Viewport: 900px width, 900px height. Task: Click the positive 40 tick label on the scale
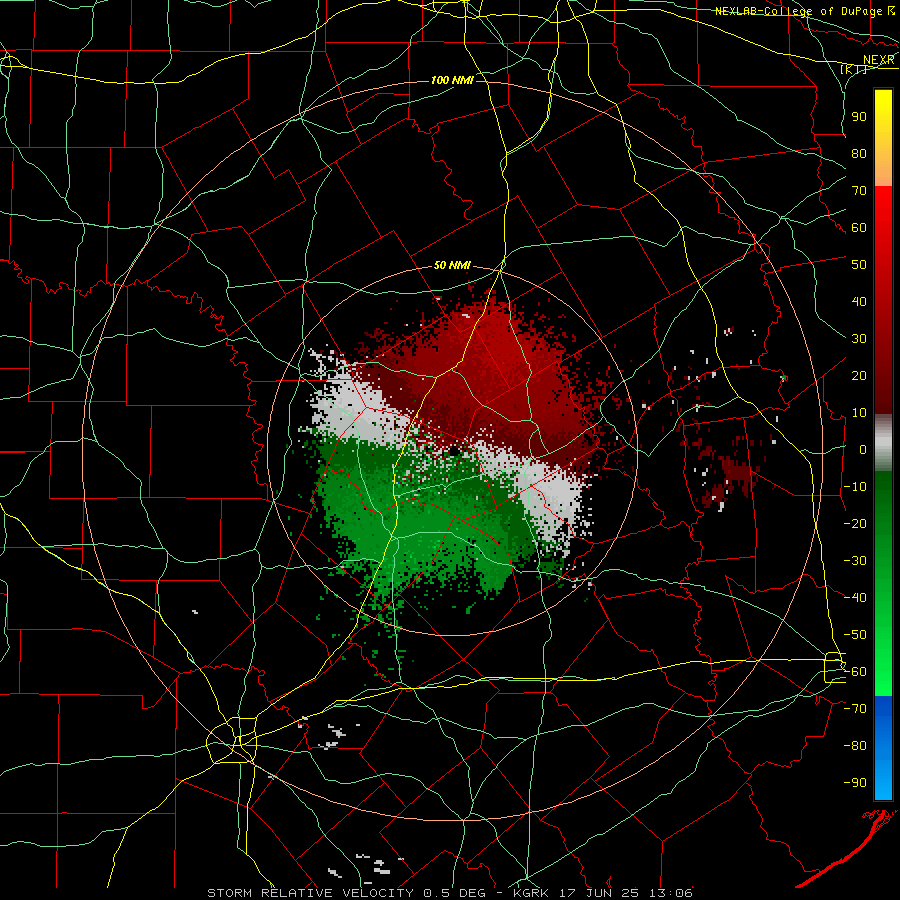859,301
